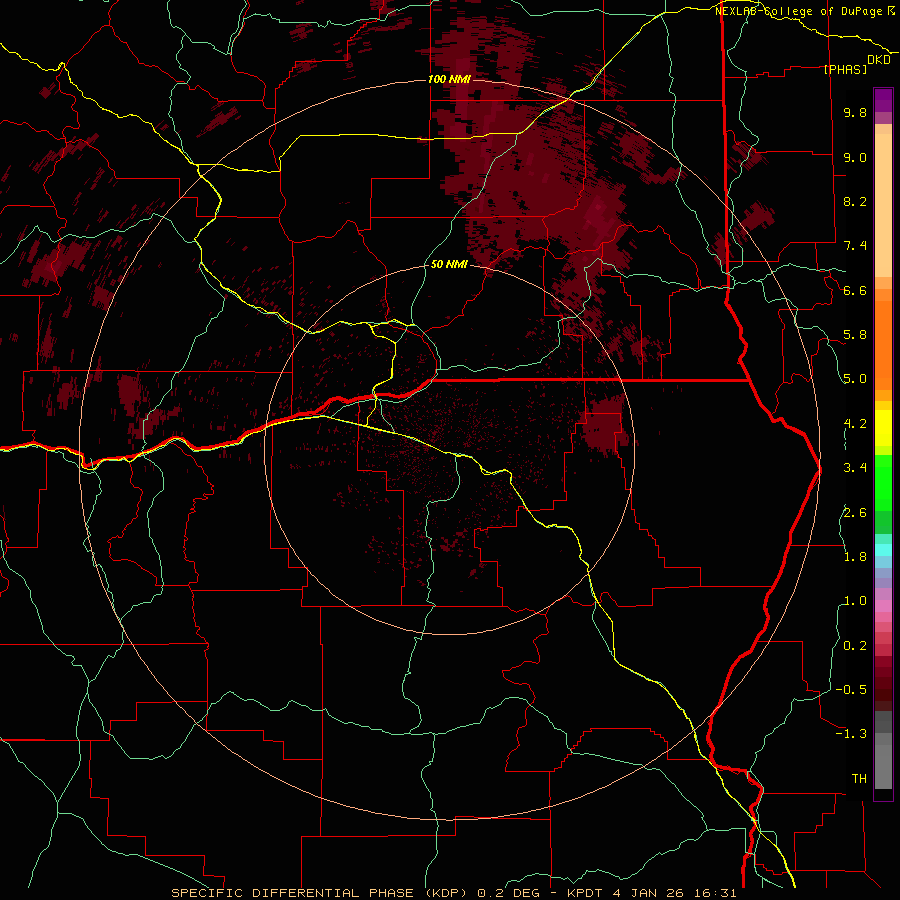
Task: Pick the light peach color bar segment
Action: 883,205
